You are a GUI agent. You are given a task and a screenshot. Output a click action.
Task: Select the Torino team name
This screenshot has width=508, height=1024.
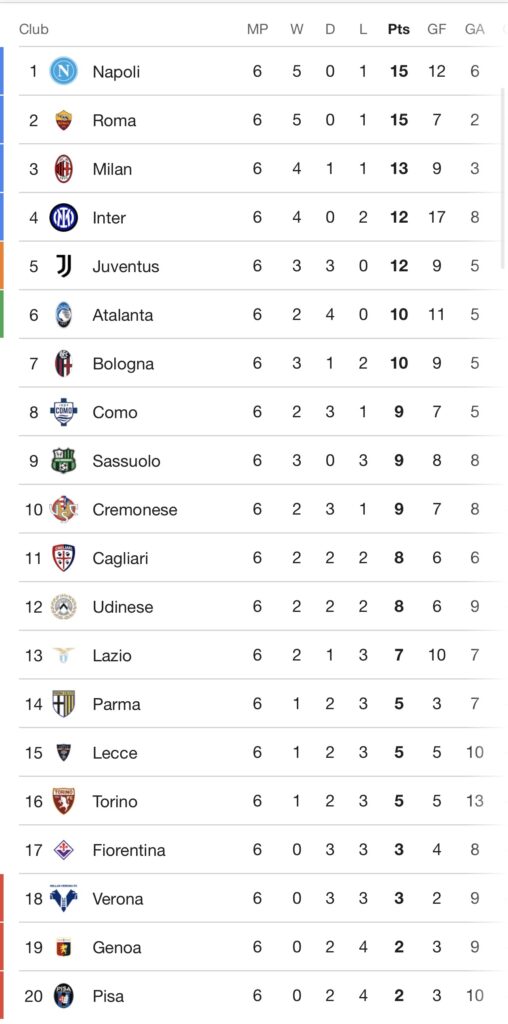tap(115, 801)
